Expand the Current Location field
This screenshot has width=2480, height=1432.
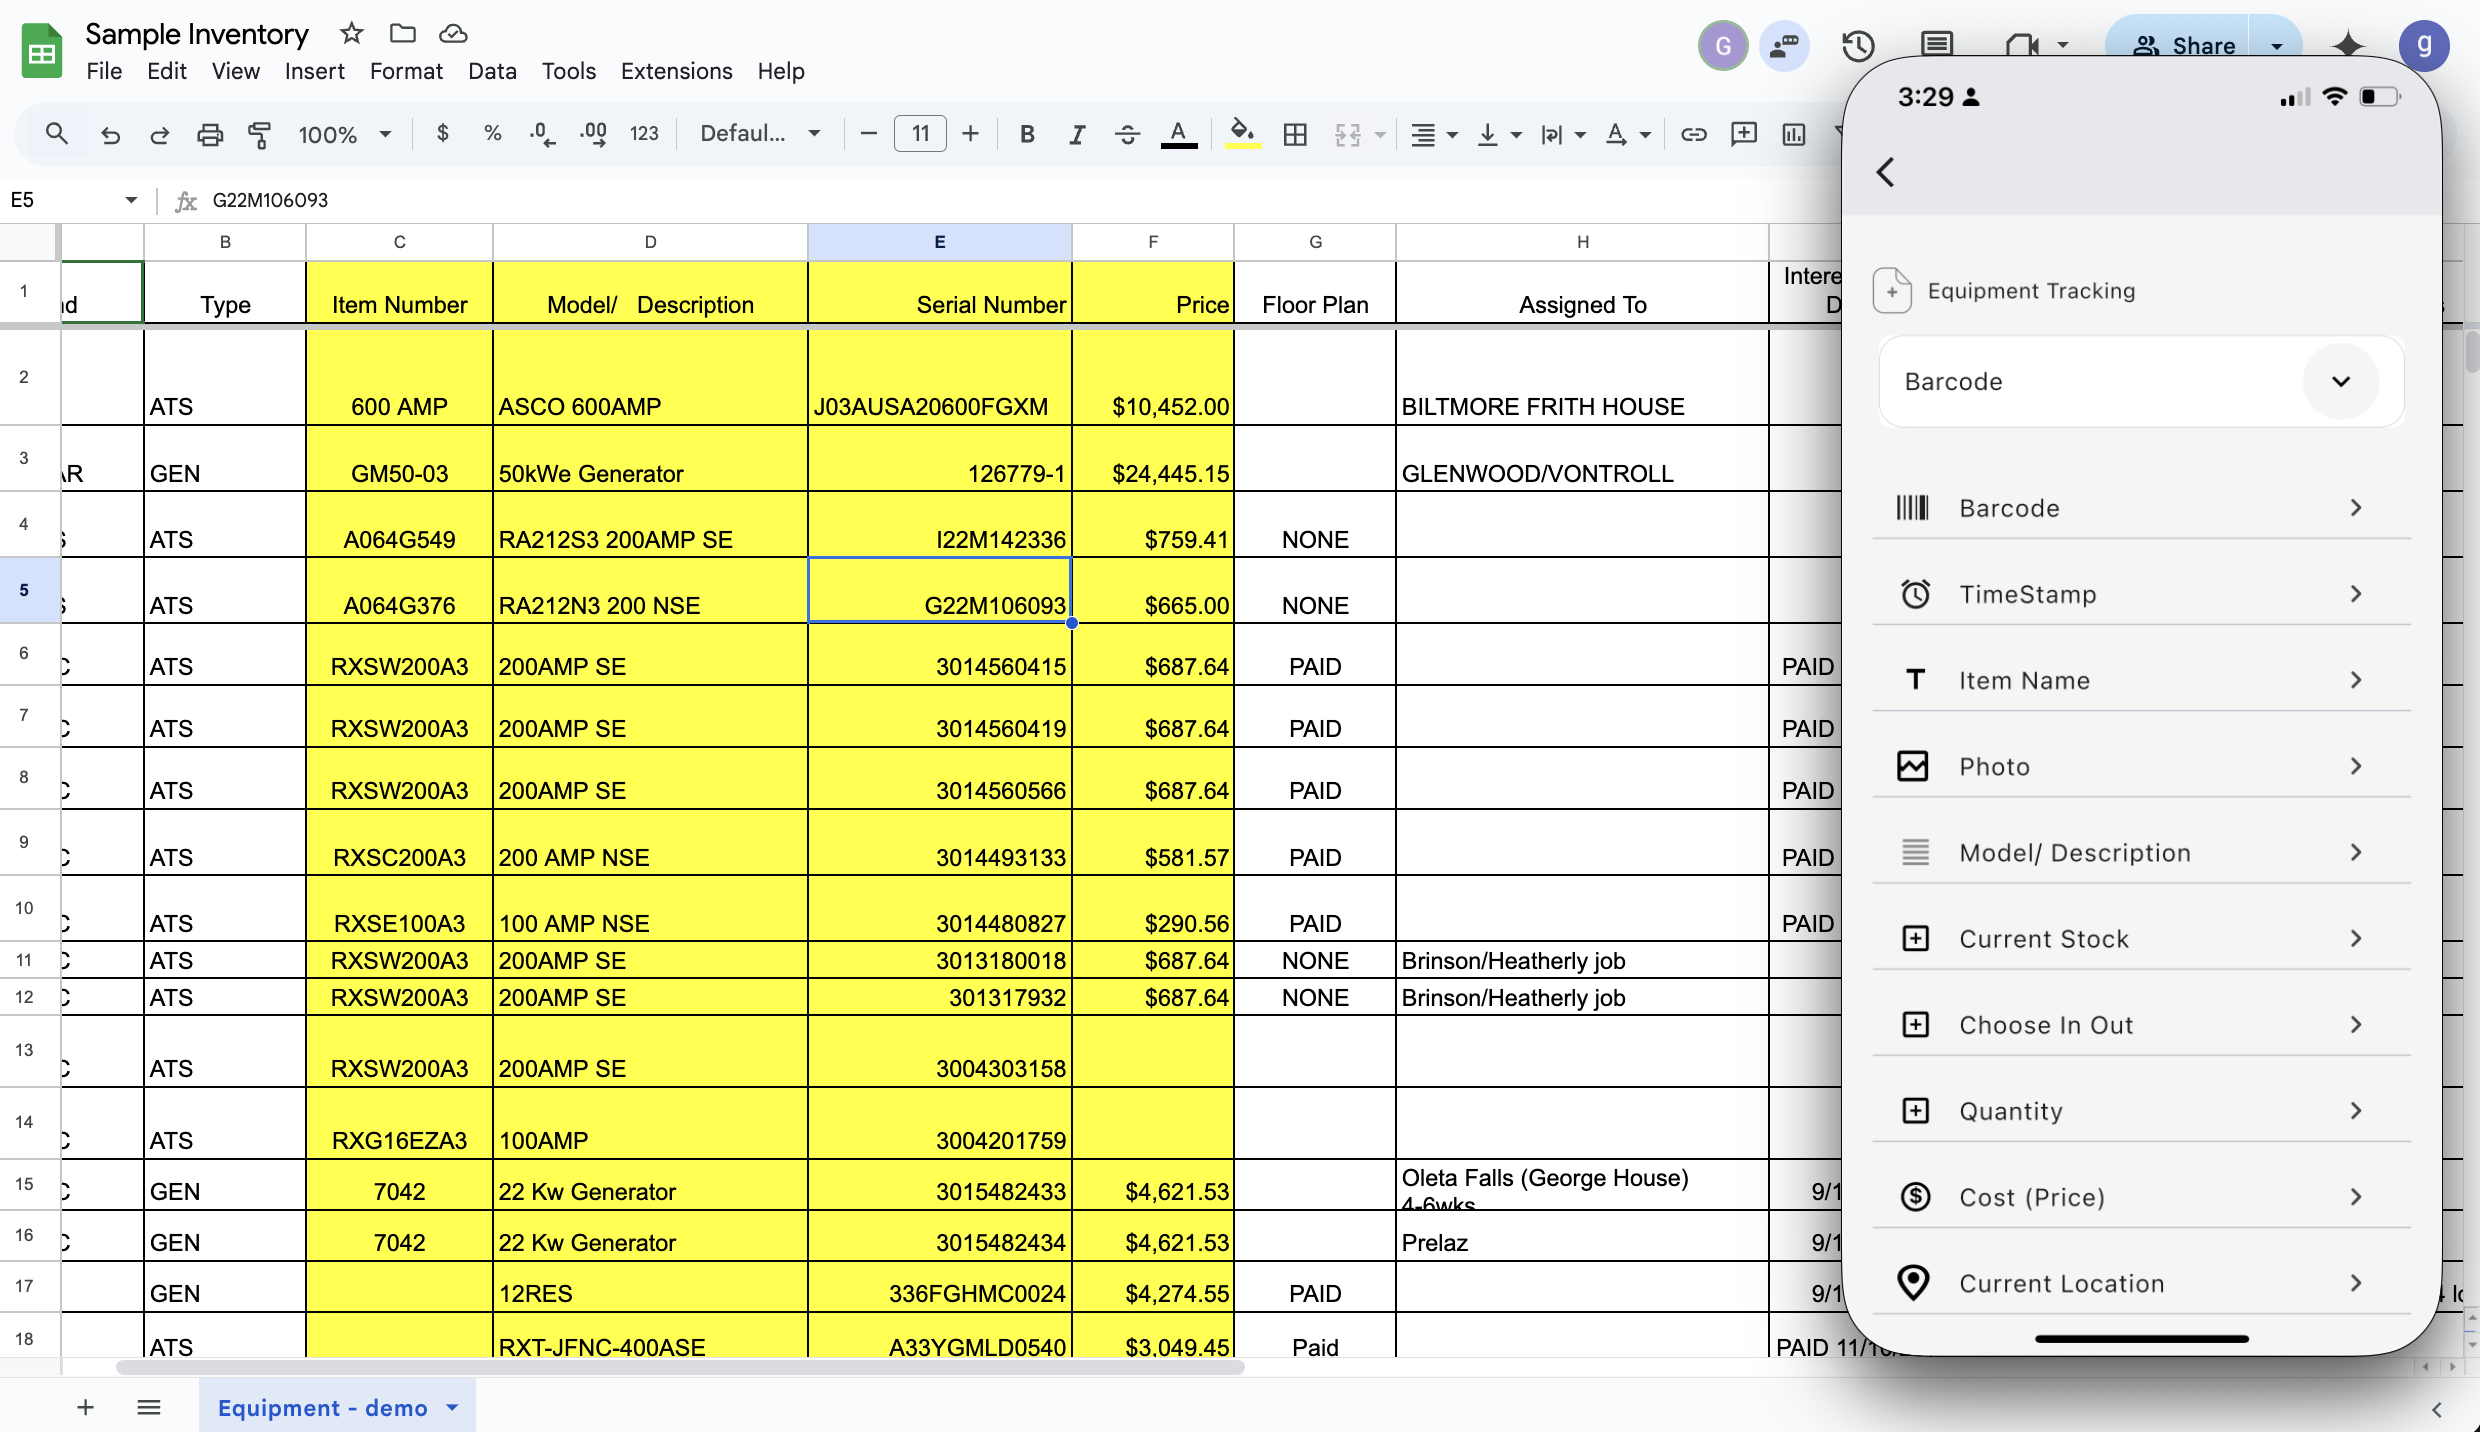2356,1282
